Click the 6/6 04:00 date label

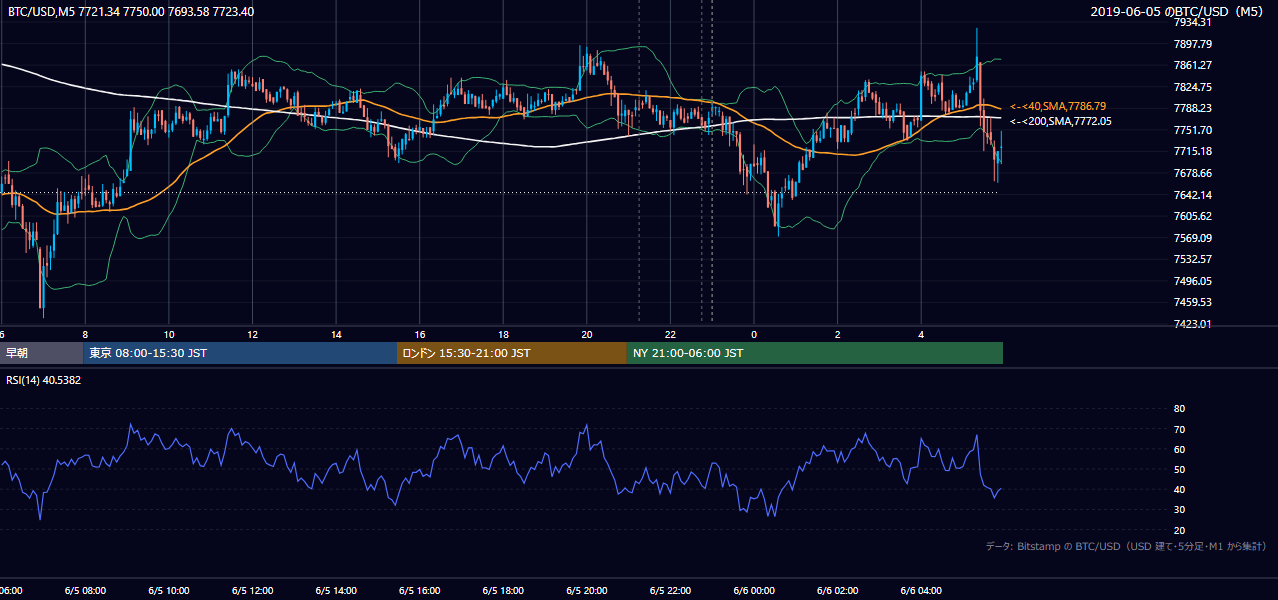pyautogui.click(x=921, y=591)
